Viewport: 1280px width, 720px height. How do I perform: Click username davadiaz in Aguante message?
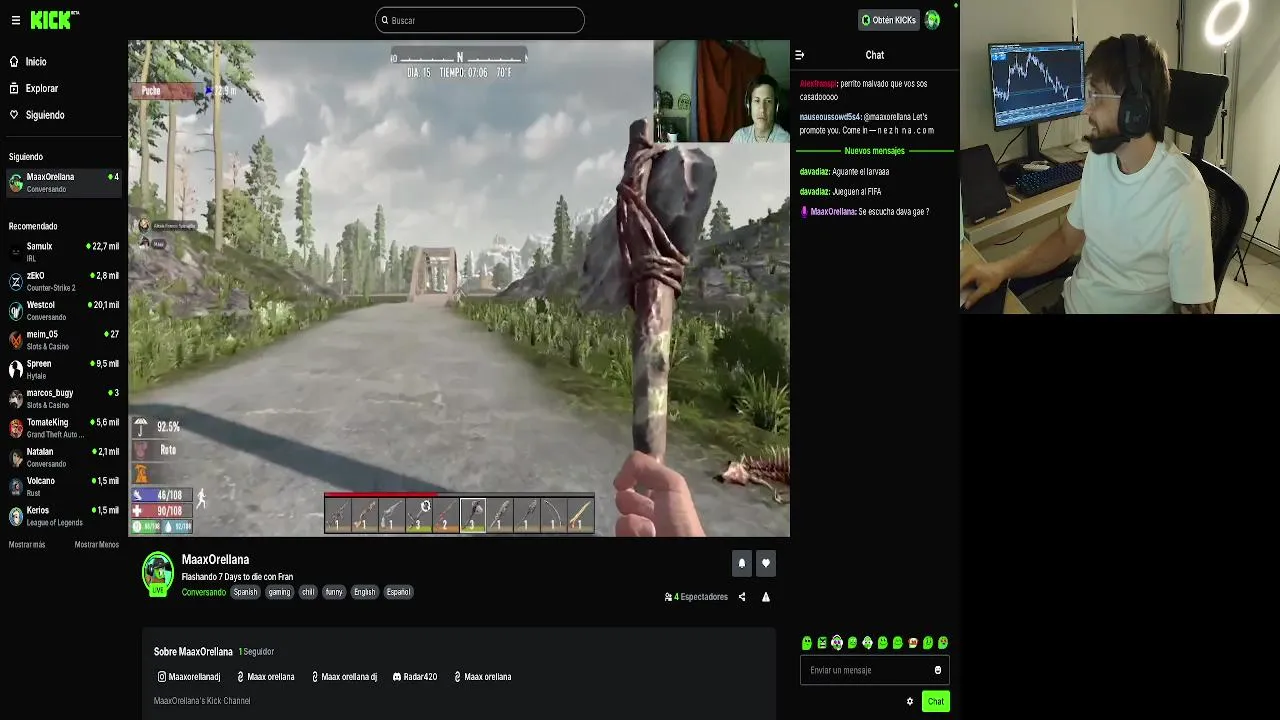point(814,172)
